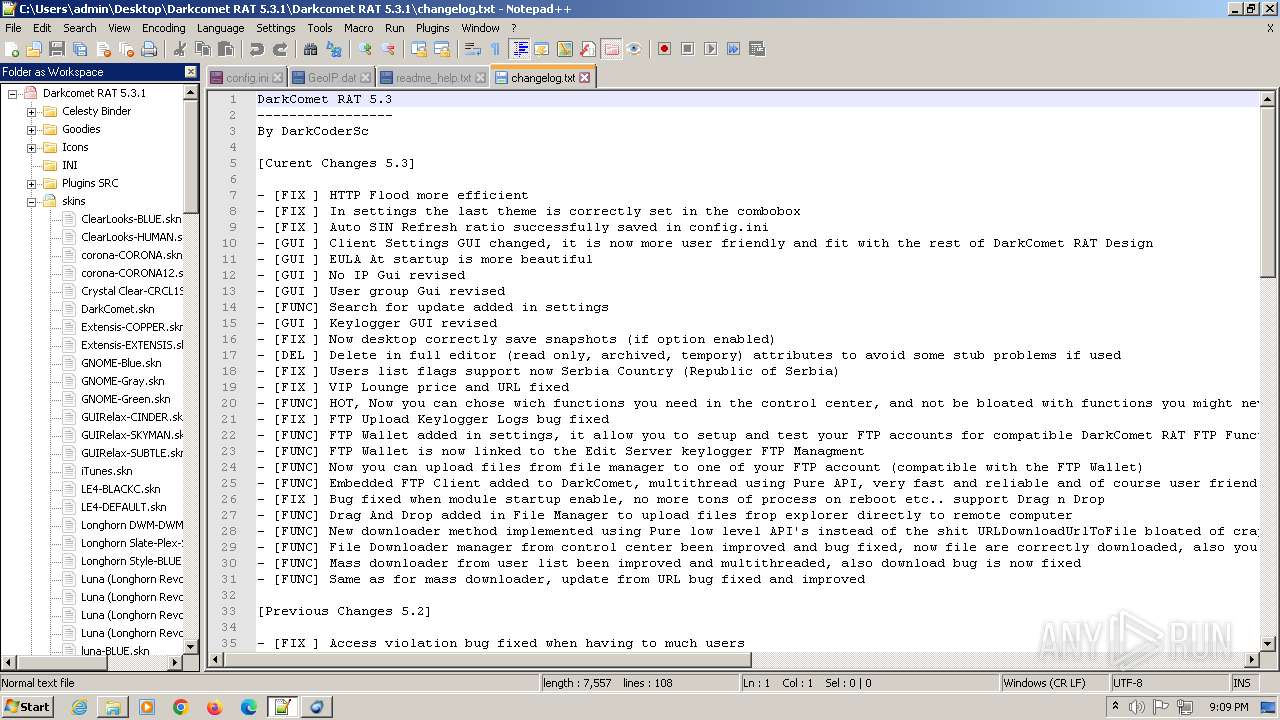This screenshot has width=1280, height=720.
Task: Open the Document Map panel icon
Action: [565, 49]
